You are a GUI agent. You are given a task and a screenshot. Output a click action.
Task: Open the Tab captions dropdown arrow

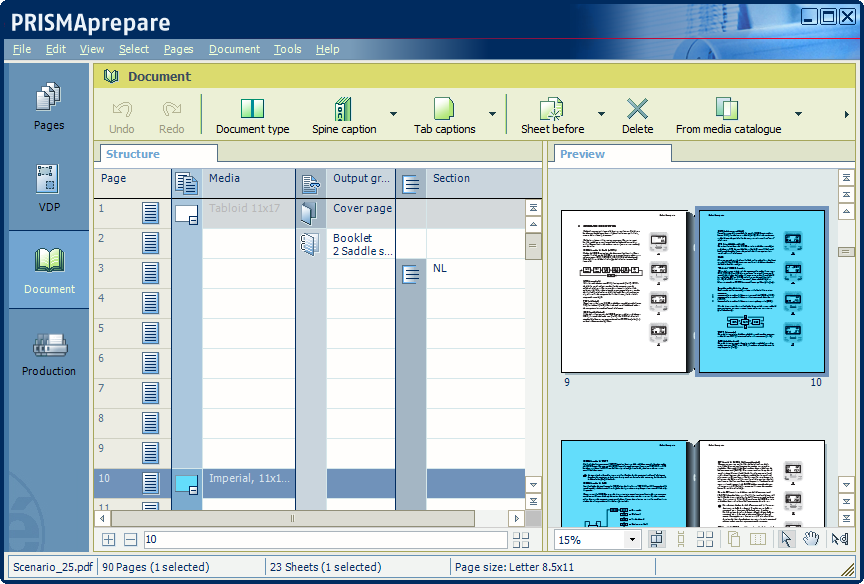[x=492, y=114]
